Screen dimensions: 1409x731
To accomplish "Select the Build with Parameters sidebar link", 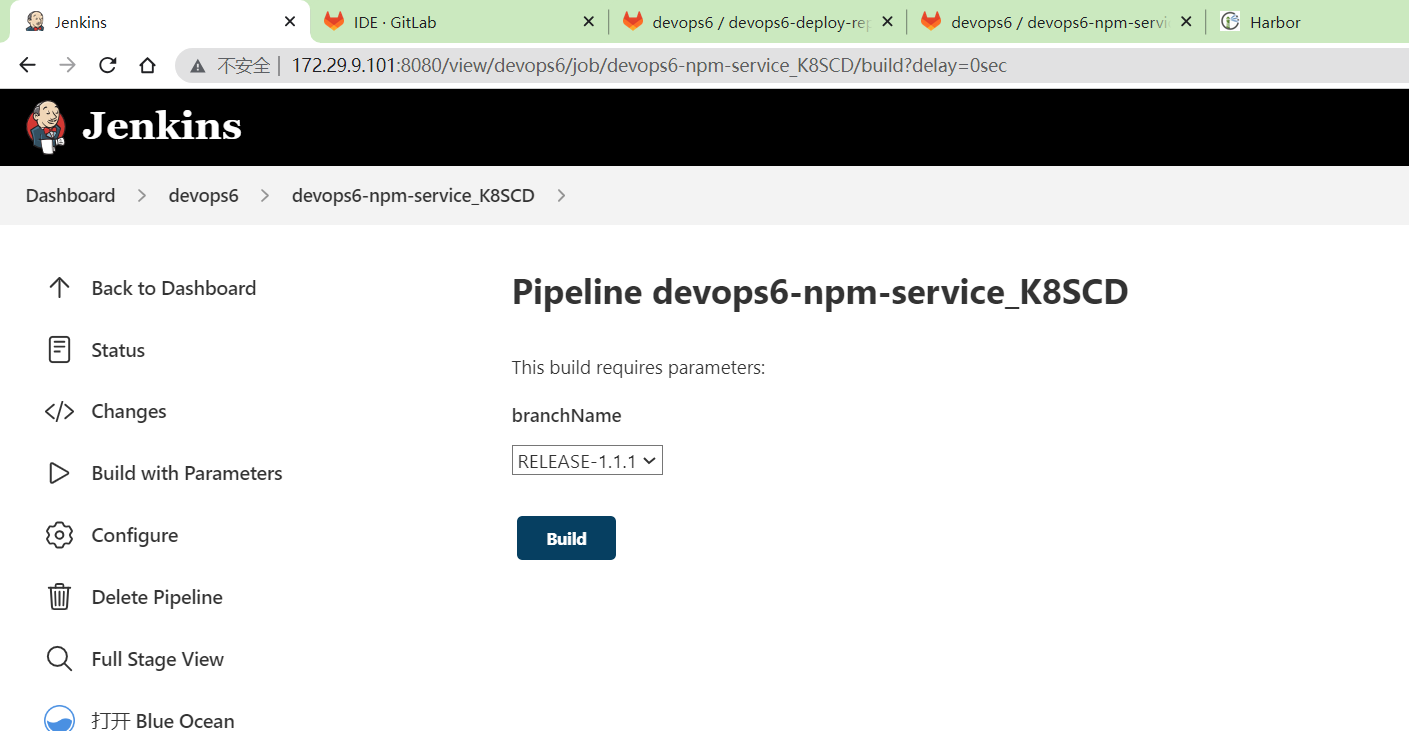I will 187,473.
